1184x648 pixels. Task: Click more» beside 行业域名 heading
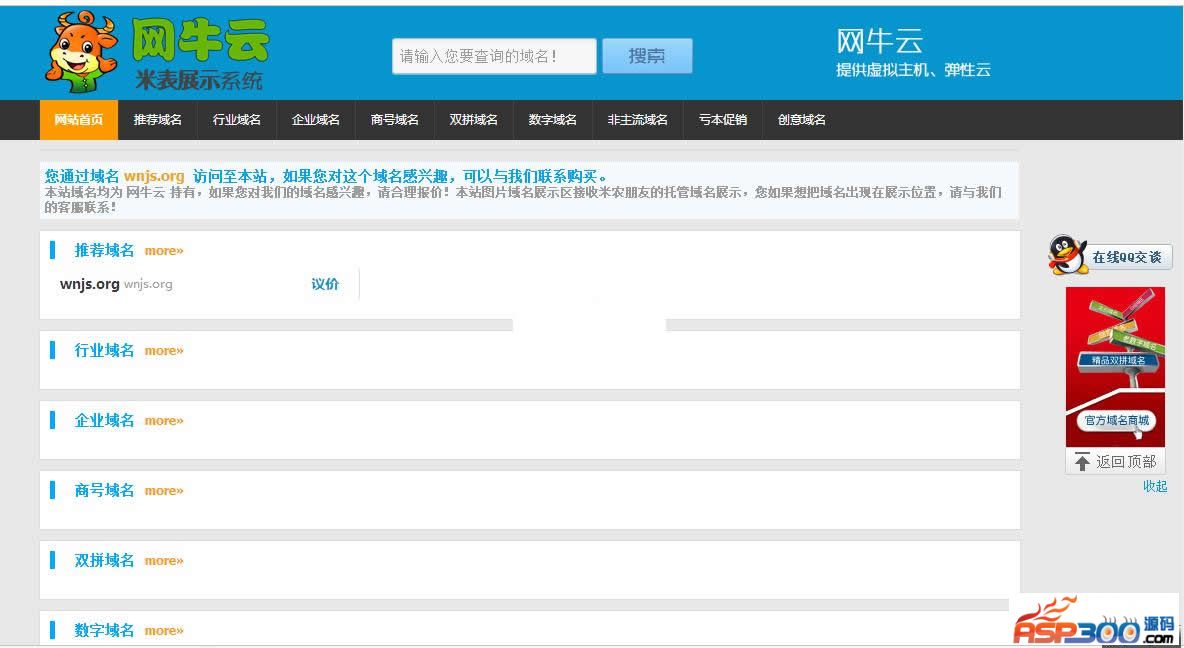pyautogui.click(x=164, y=350)
